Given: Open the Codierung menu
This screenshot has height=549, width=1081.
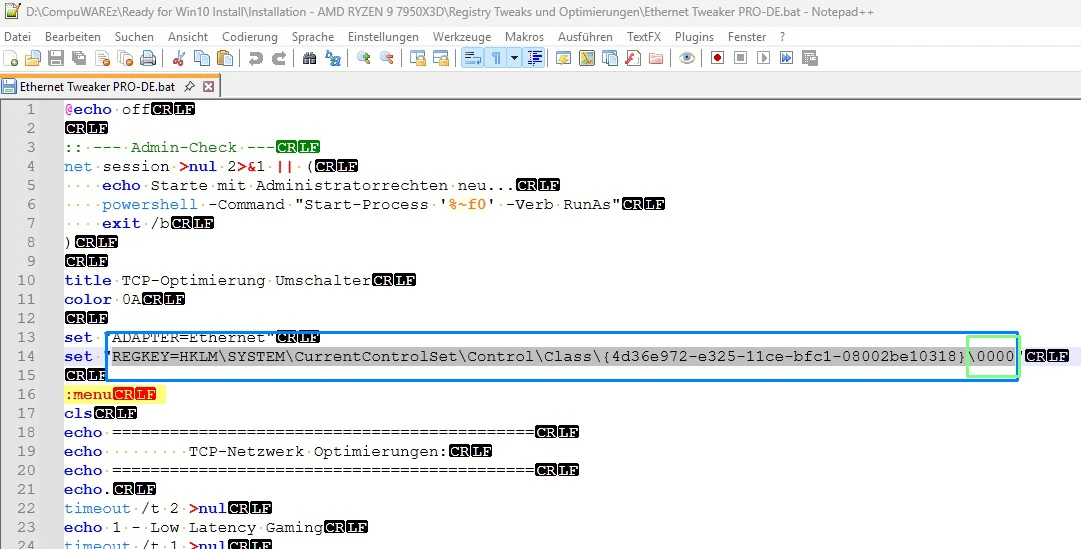Looking at the screenshot, I should (x=249, y=36).
